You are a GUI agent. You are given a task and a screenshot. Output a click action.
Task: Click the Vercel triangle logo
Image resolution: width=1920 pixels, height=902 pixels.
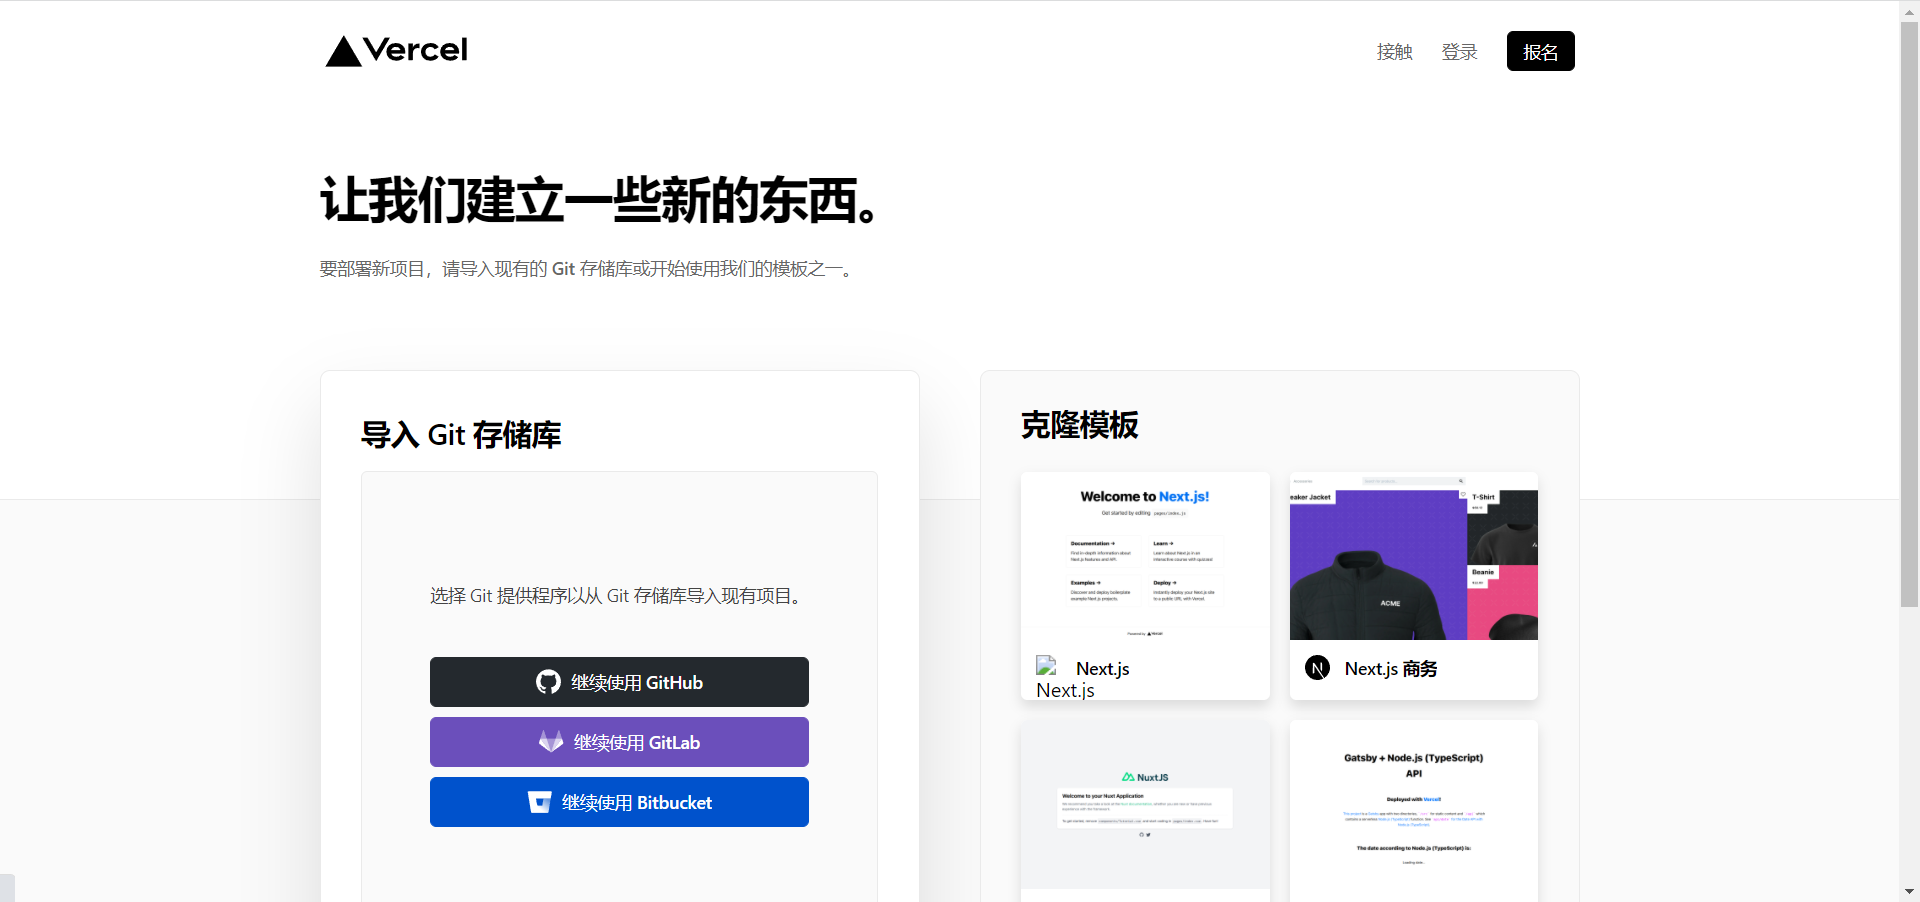(x=343, y=51)
